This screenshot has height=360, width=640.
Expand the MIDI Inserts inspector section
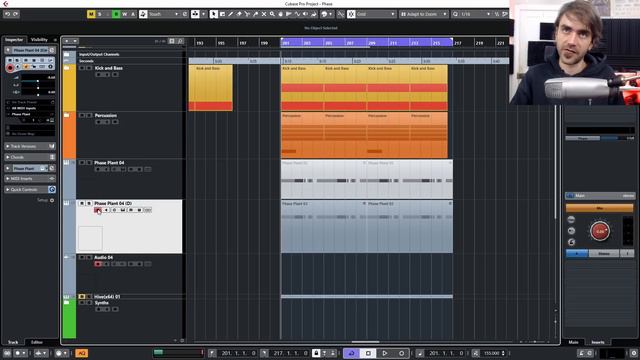30,179
